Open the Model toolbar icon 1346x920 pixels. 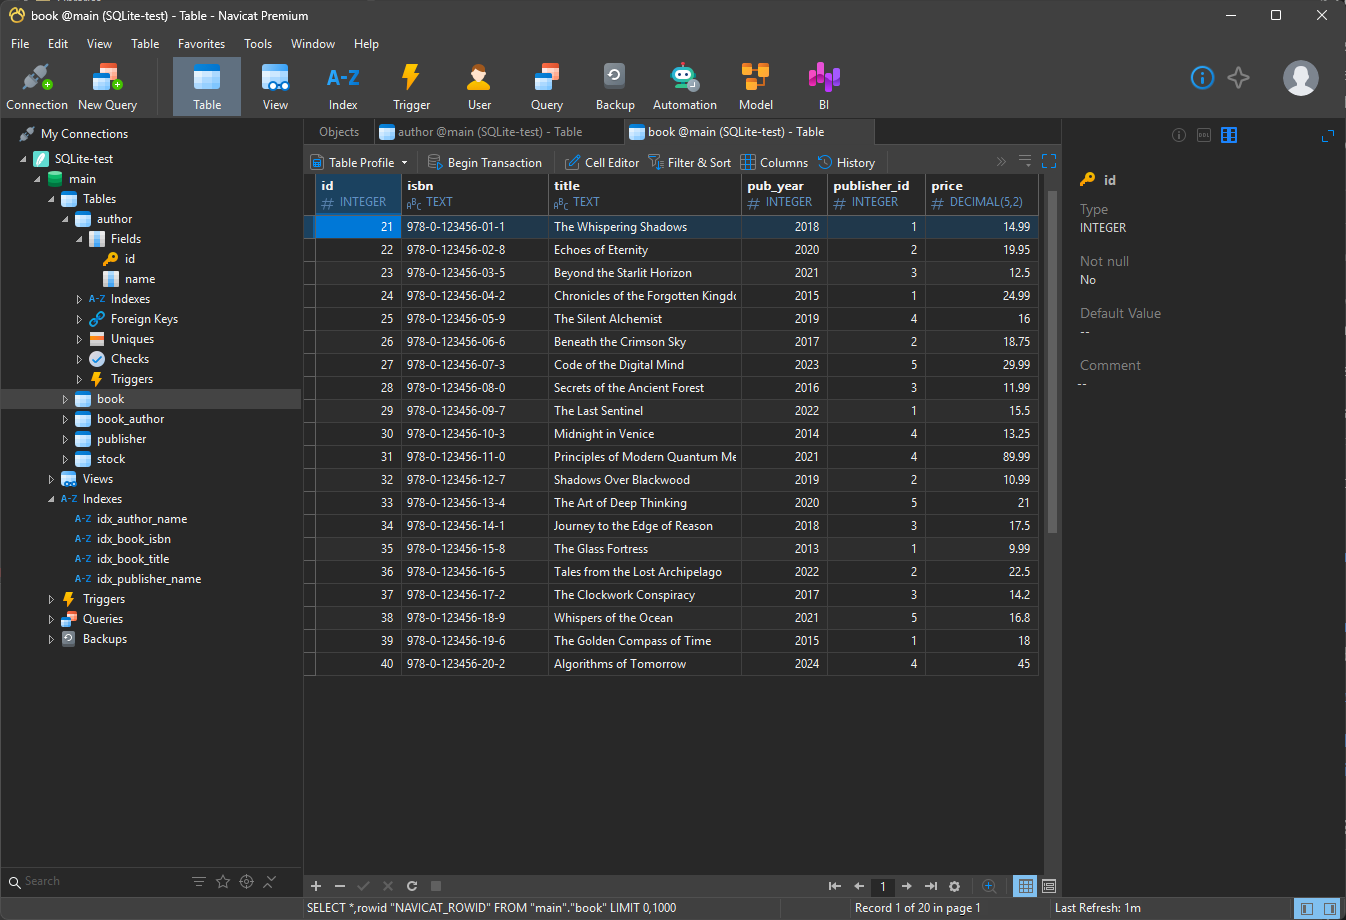pos(755,87)
